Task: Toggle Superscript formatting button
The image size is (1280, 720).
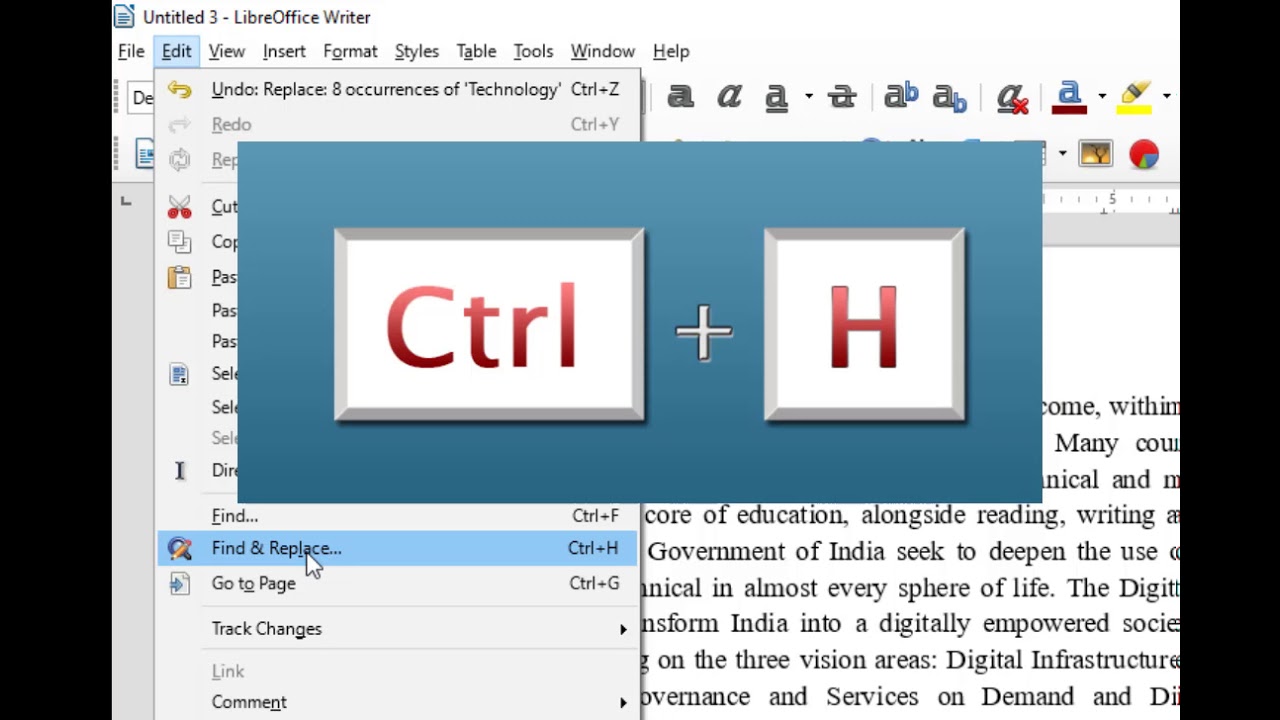Action: (901, 96)
